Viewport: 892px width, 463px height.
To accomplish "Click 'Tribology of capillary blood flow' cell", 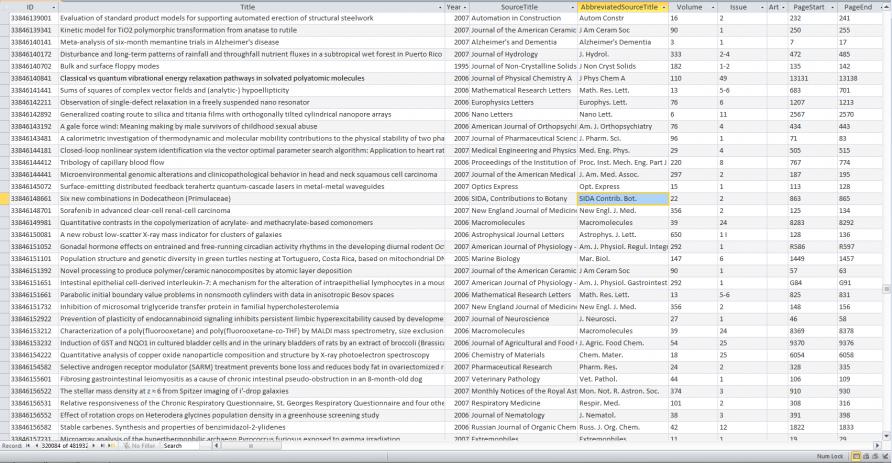I will [251, 163].
